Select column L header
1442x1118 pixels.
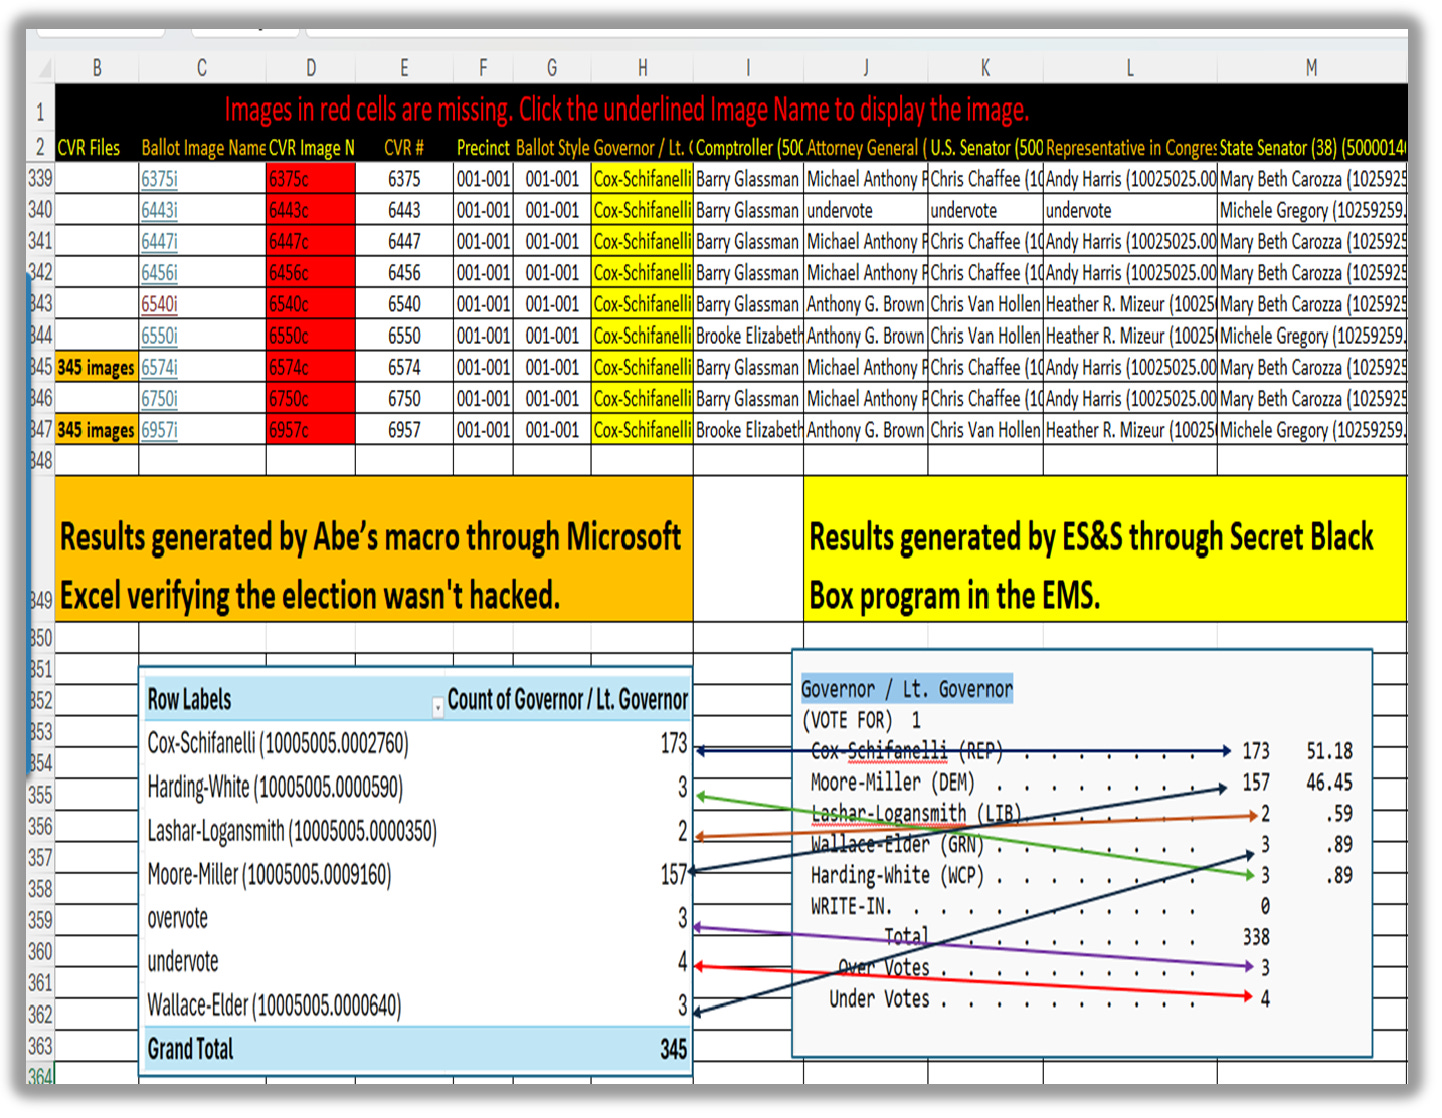pyautogui.click(x=1130, y=68)
